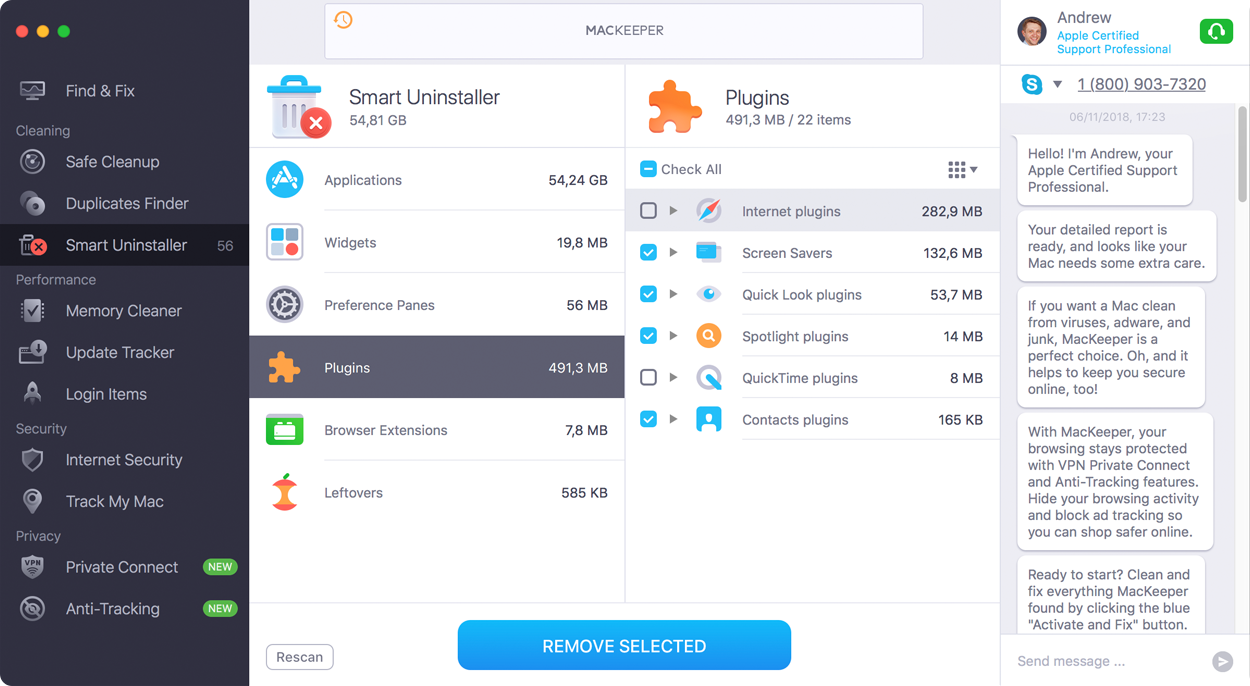
Task: Check the Internet plugins checkbox
Action: tap(648, 211)
